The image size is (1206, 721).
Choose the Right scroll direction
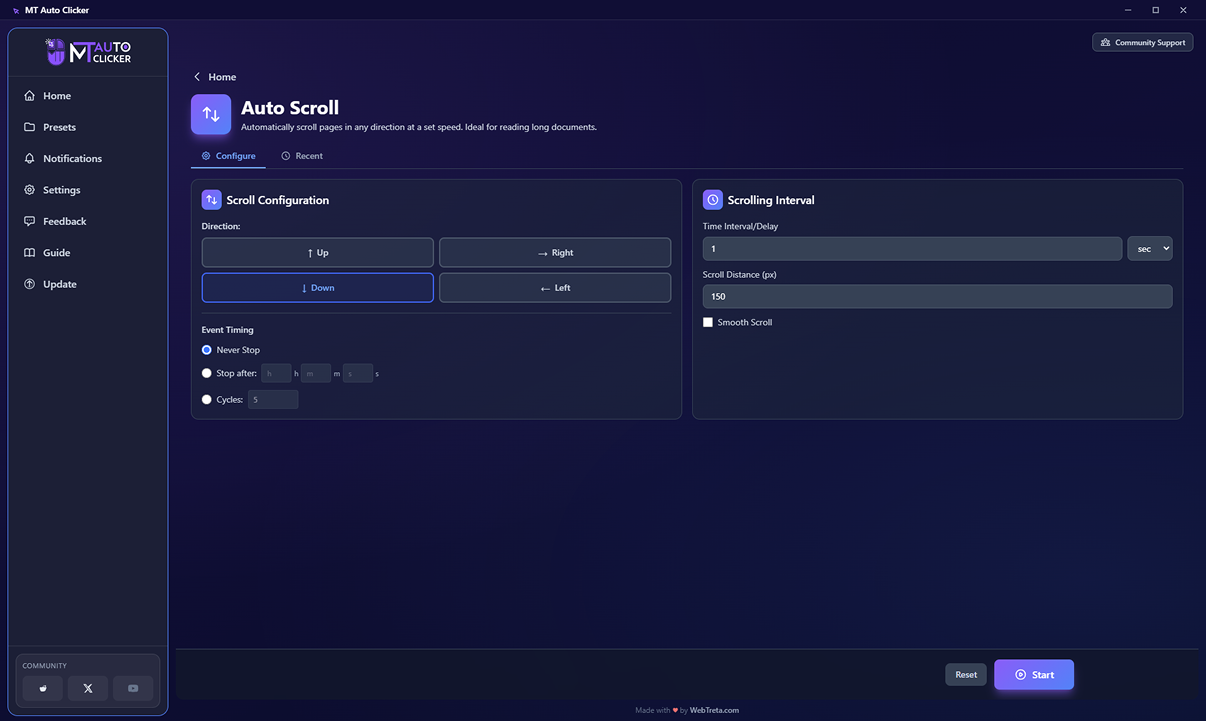[x=555, y=252]
